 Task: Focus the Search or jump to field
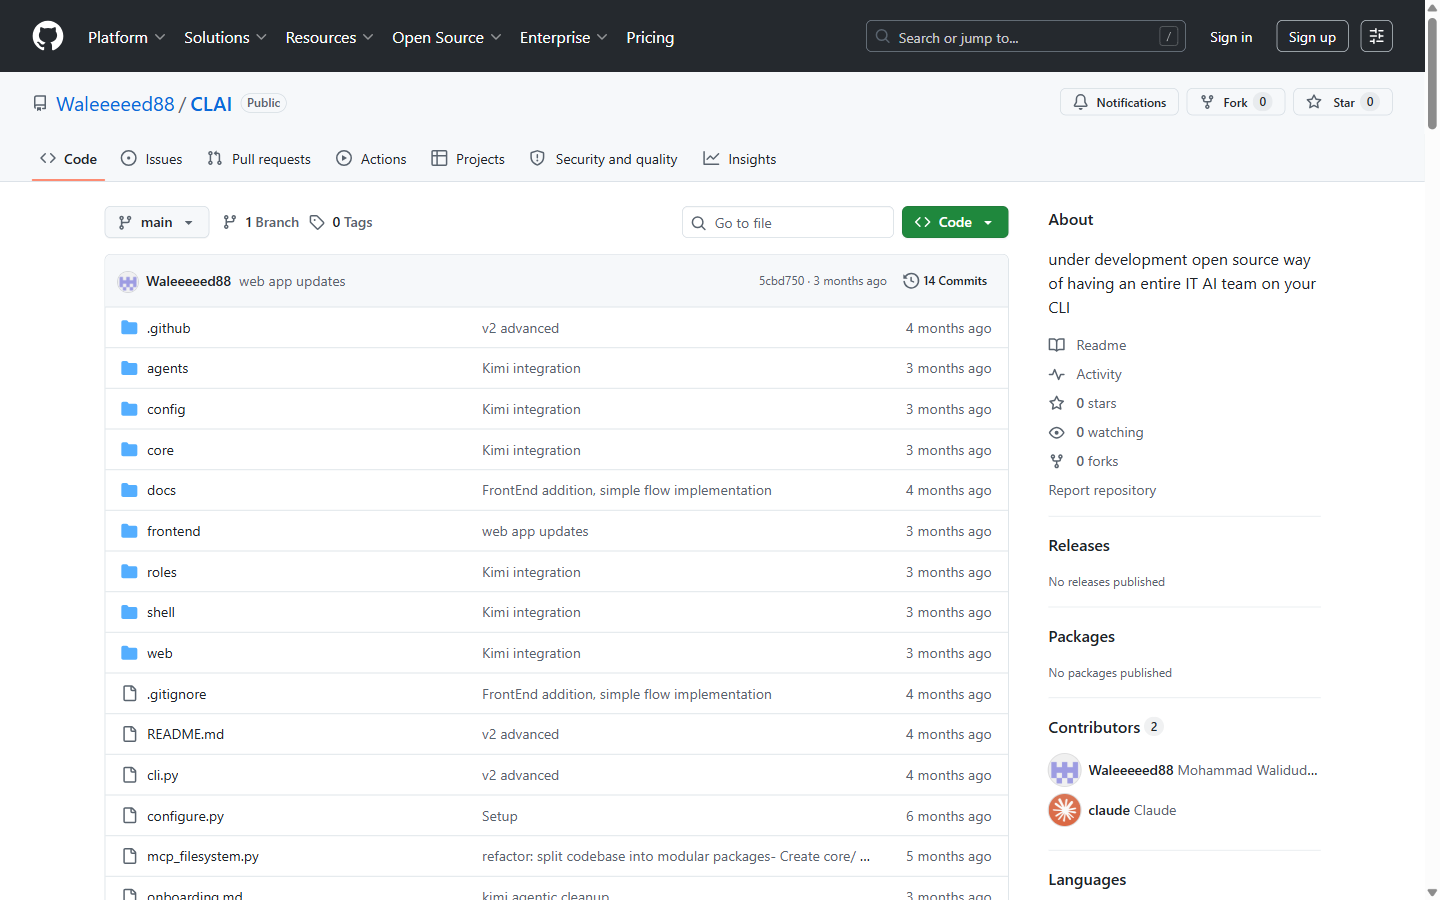[x=1026, y=37]
